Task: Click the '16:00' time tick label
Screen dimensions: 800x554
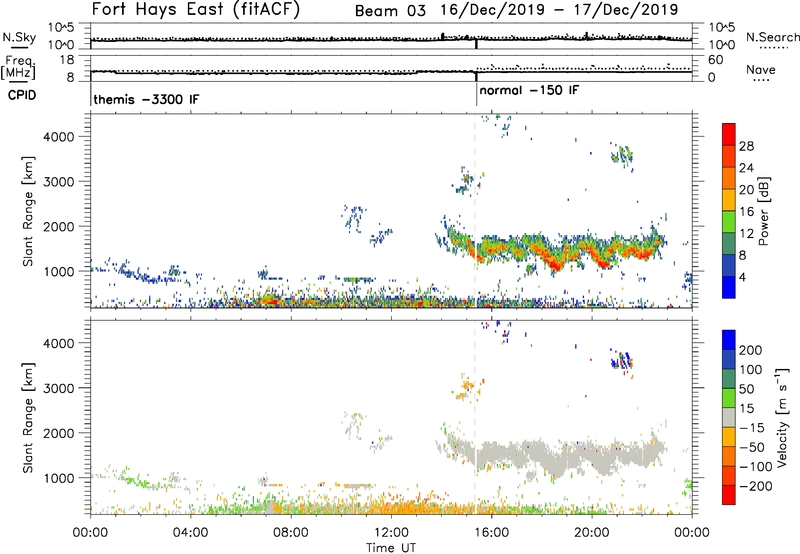Action: [x=491, y=532]
